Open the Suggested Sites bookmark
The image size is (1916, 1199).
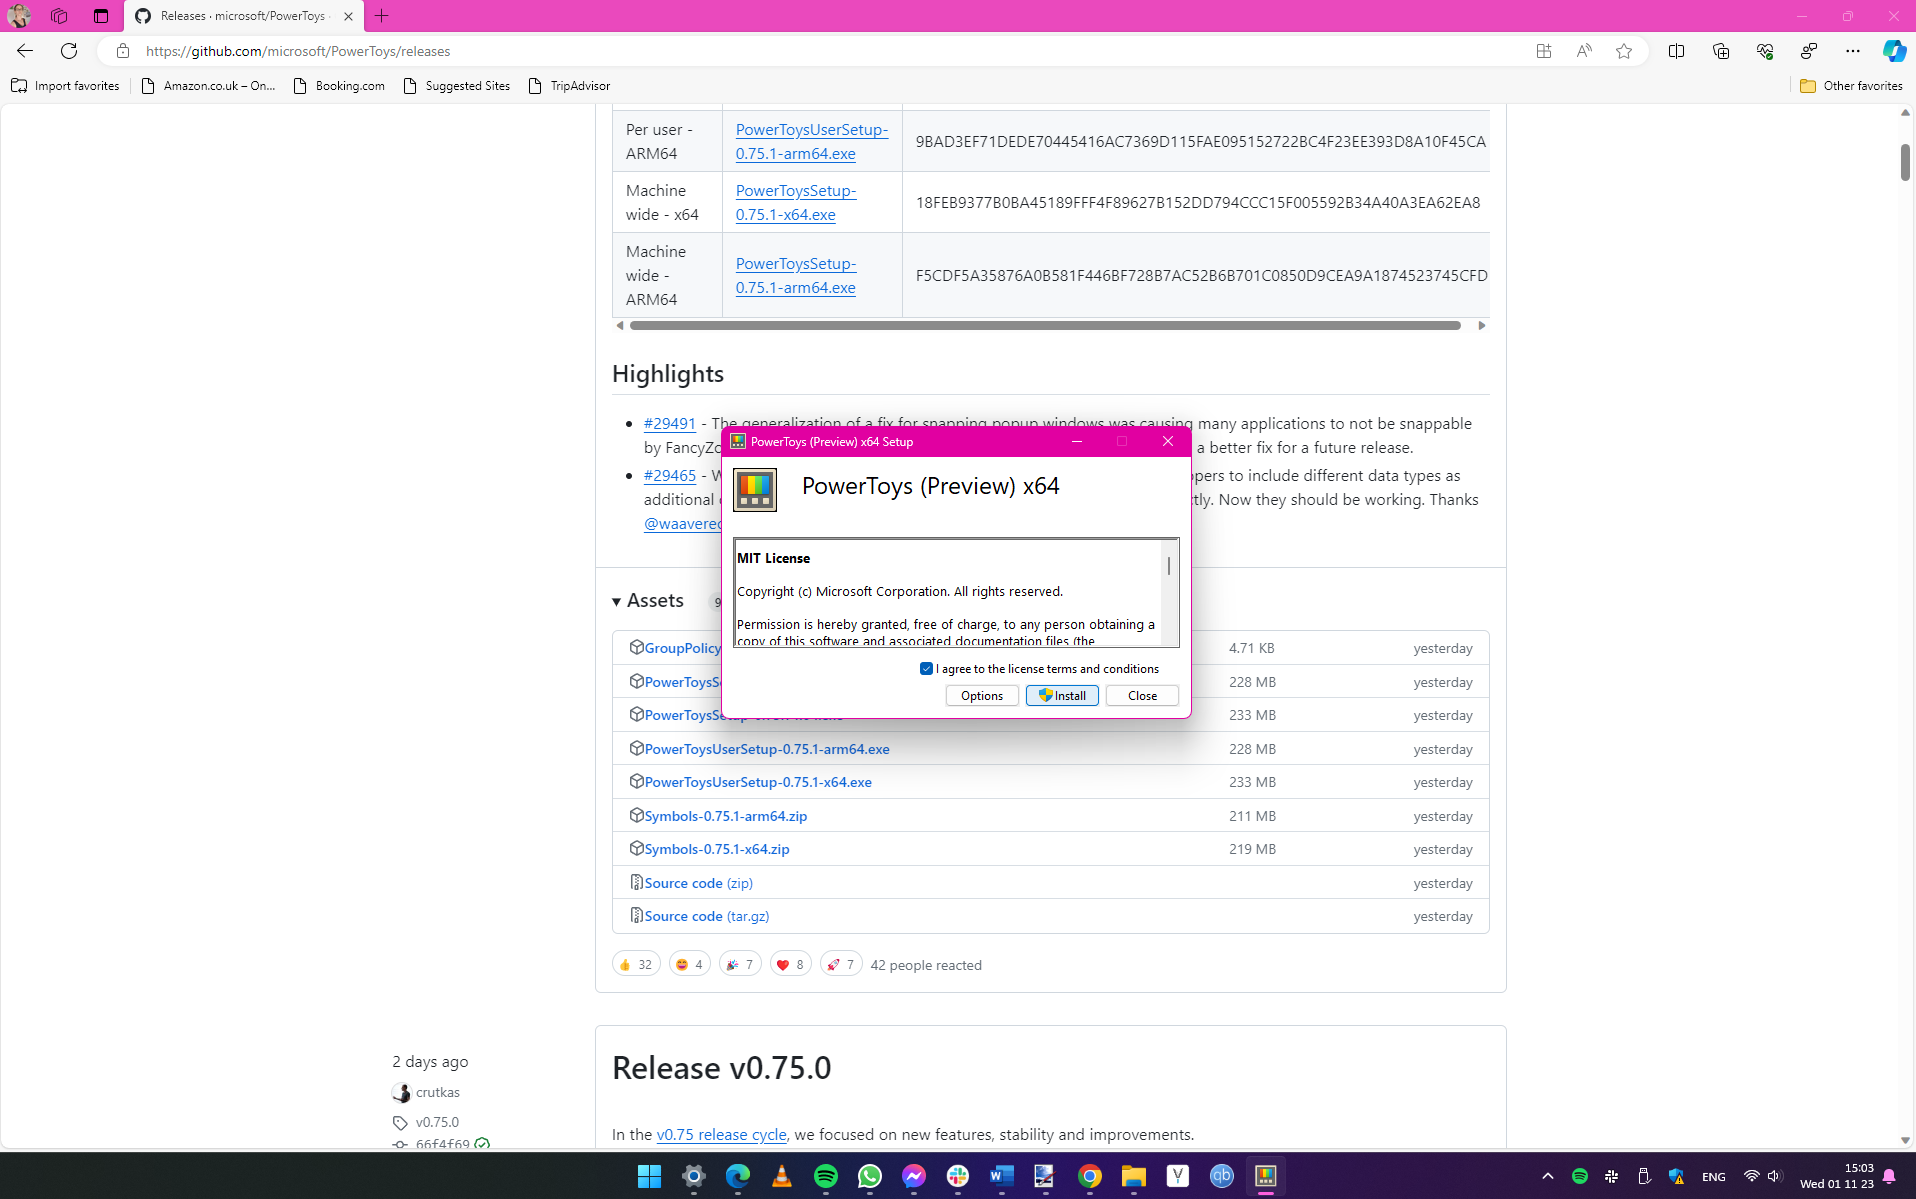(456, 86)
